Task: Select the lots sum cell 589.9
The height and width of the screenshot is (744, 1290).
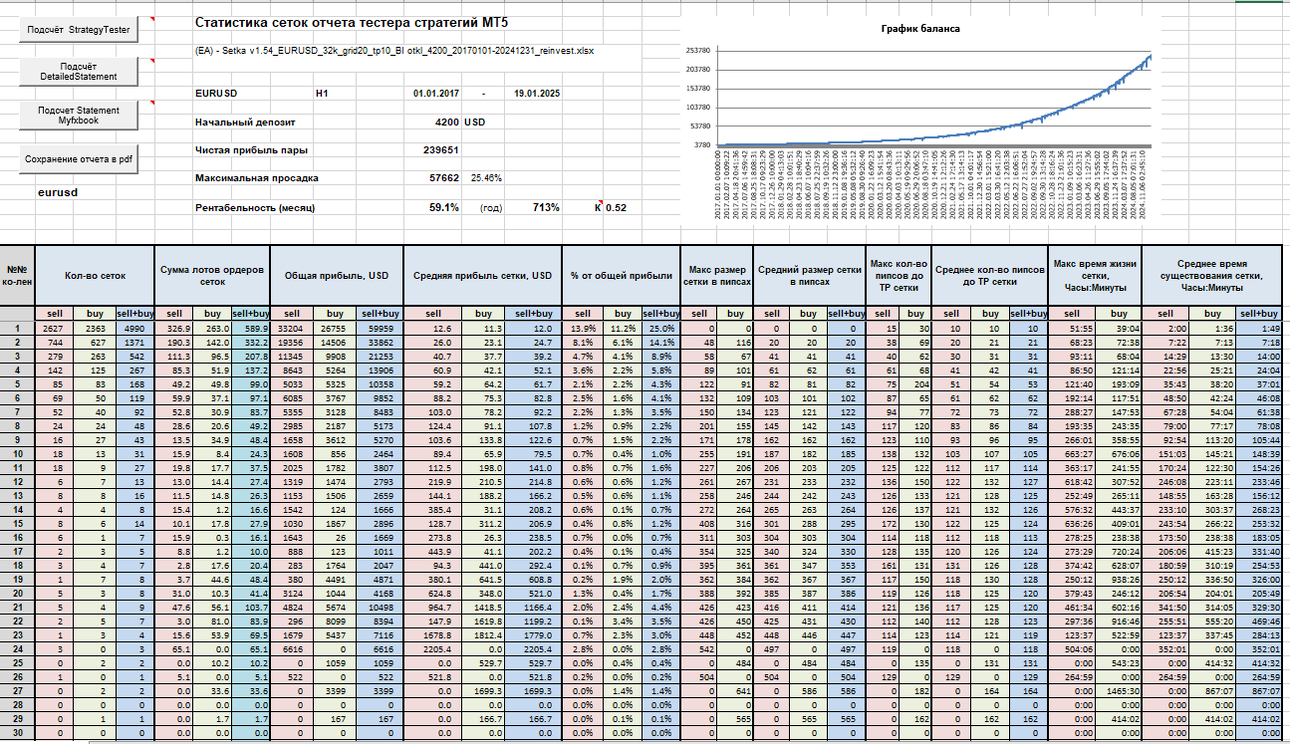Action: [250, 328]
